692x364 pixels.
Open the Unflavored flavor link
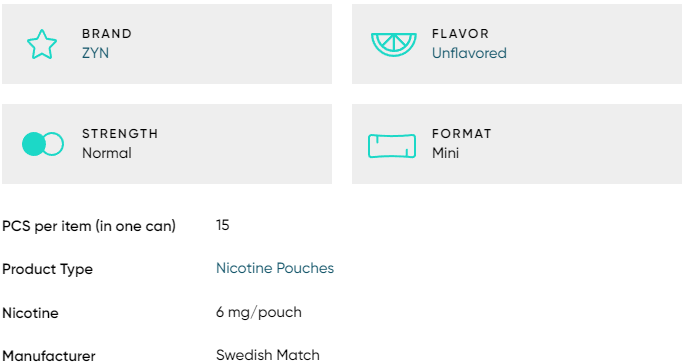(x=469, y=53)
